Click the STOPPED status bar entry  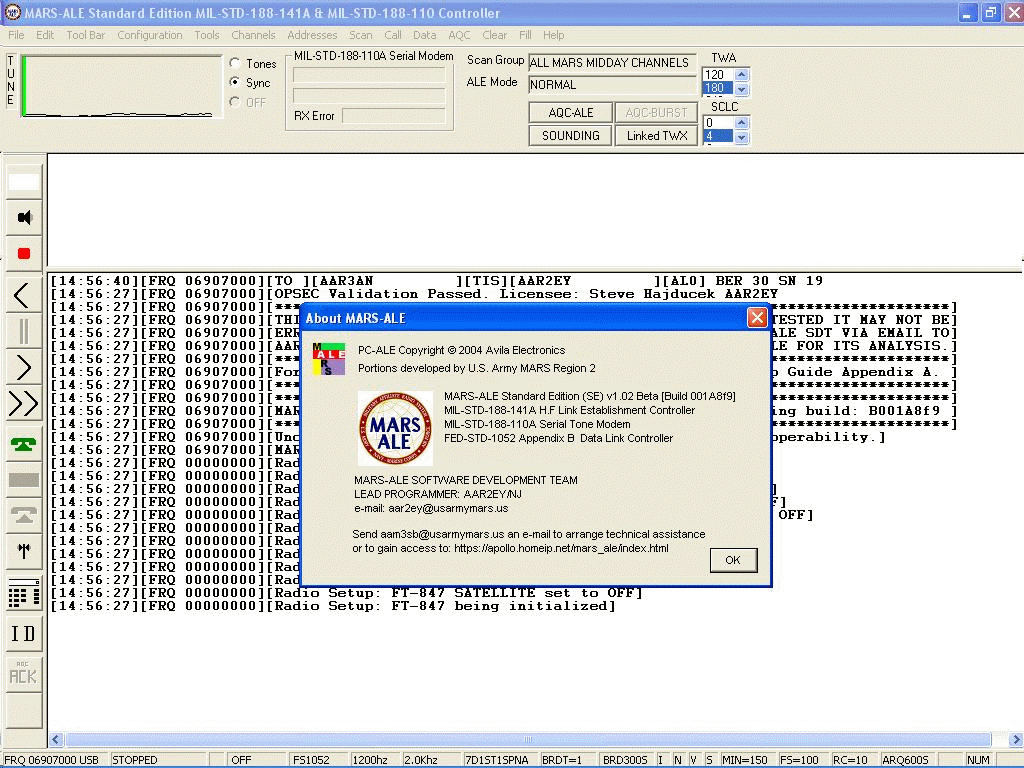[158, 760]
